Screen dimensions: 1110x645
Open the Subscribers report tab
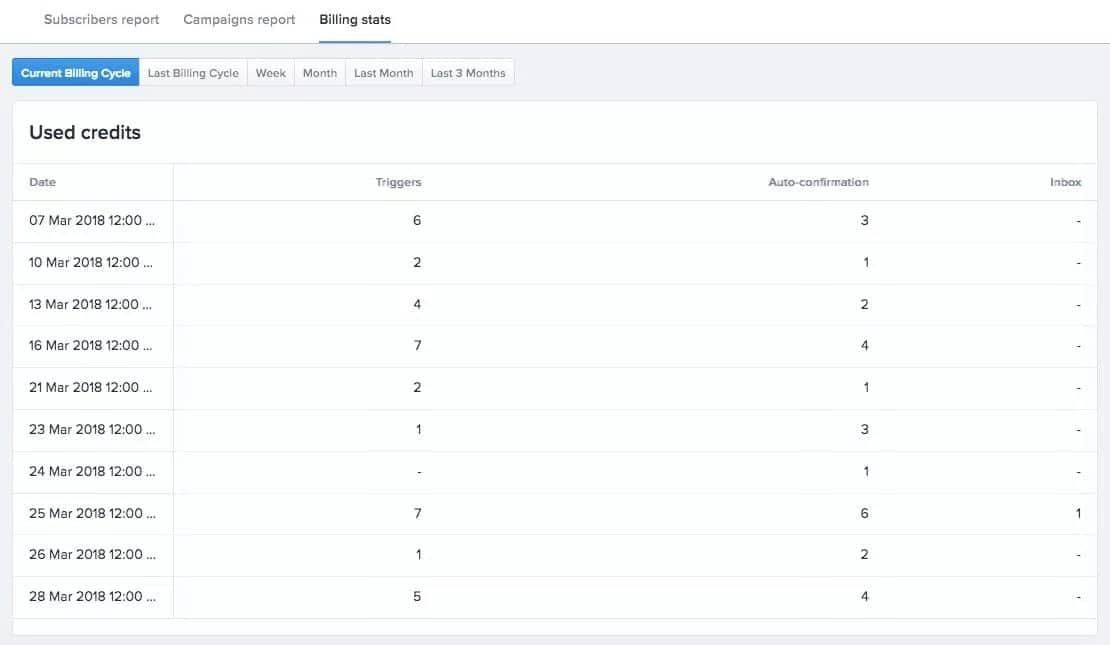pyautogui.click(x=101, y=20)
